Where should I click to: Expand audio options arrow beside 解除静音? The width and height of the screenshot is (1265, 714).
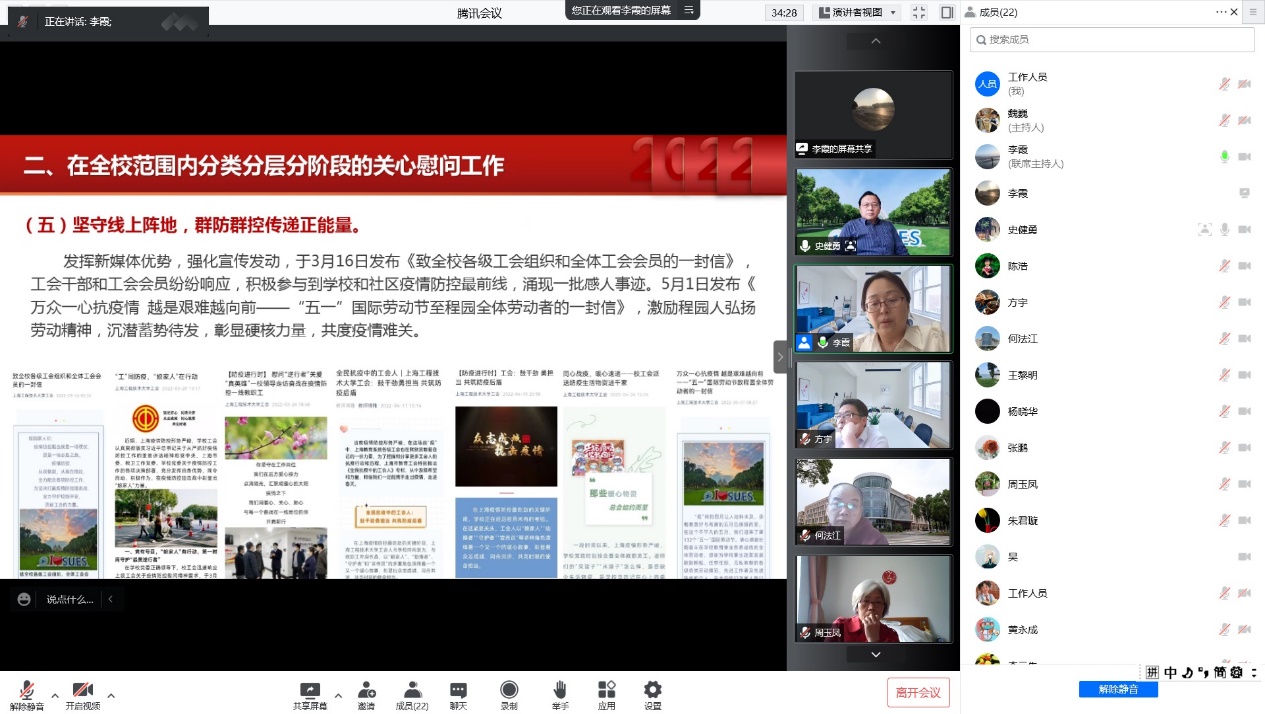pos(55,695)
